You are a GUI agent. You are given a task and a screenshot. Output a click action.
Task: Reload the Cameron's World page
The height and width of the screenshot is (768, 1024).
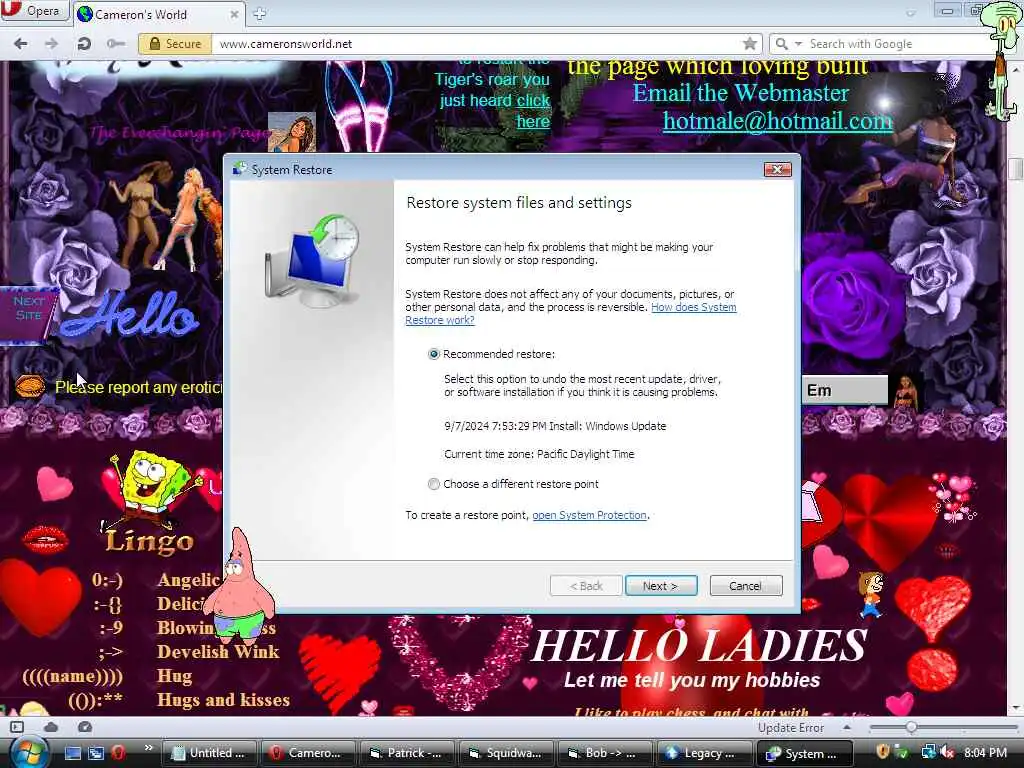pyautogui.click(x=84, y=44)
